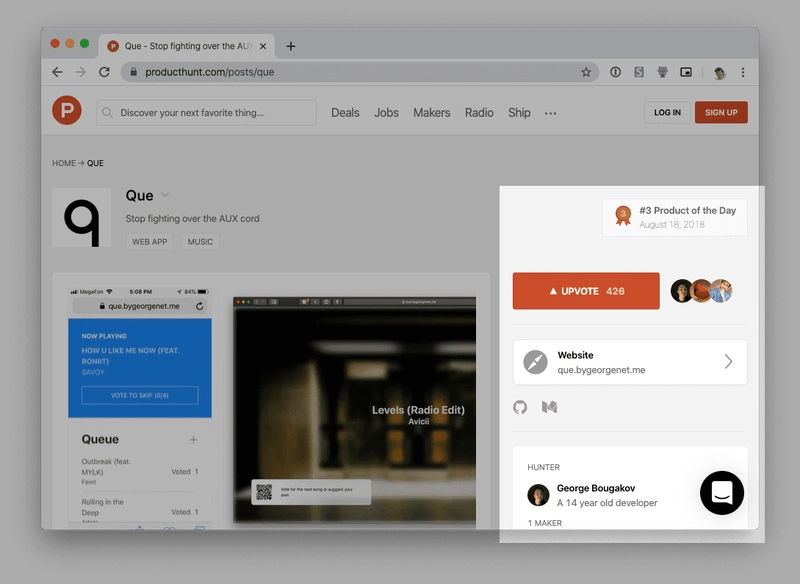Go back with the browser back arrow
The width and height of the screenshot is (800, 584).
tap(57, 72)
